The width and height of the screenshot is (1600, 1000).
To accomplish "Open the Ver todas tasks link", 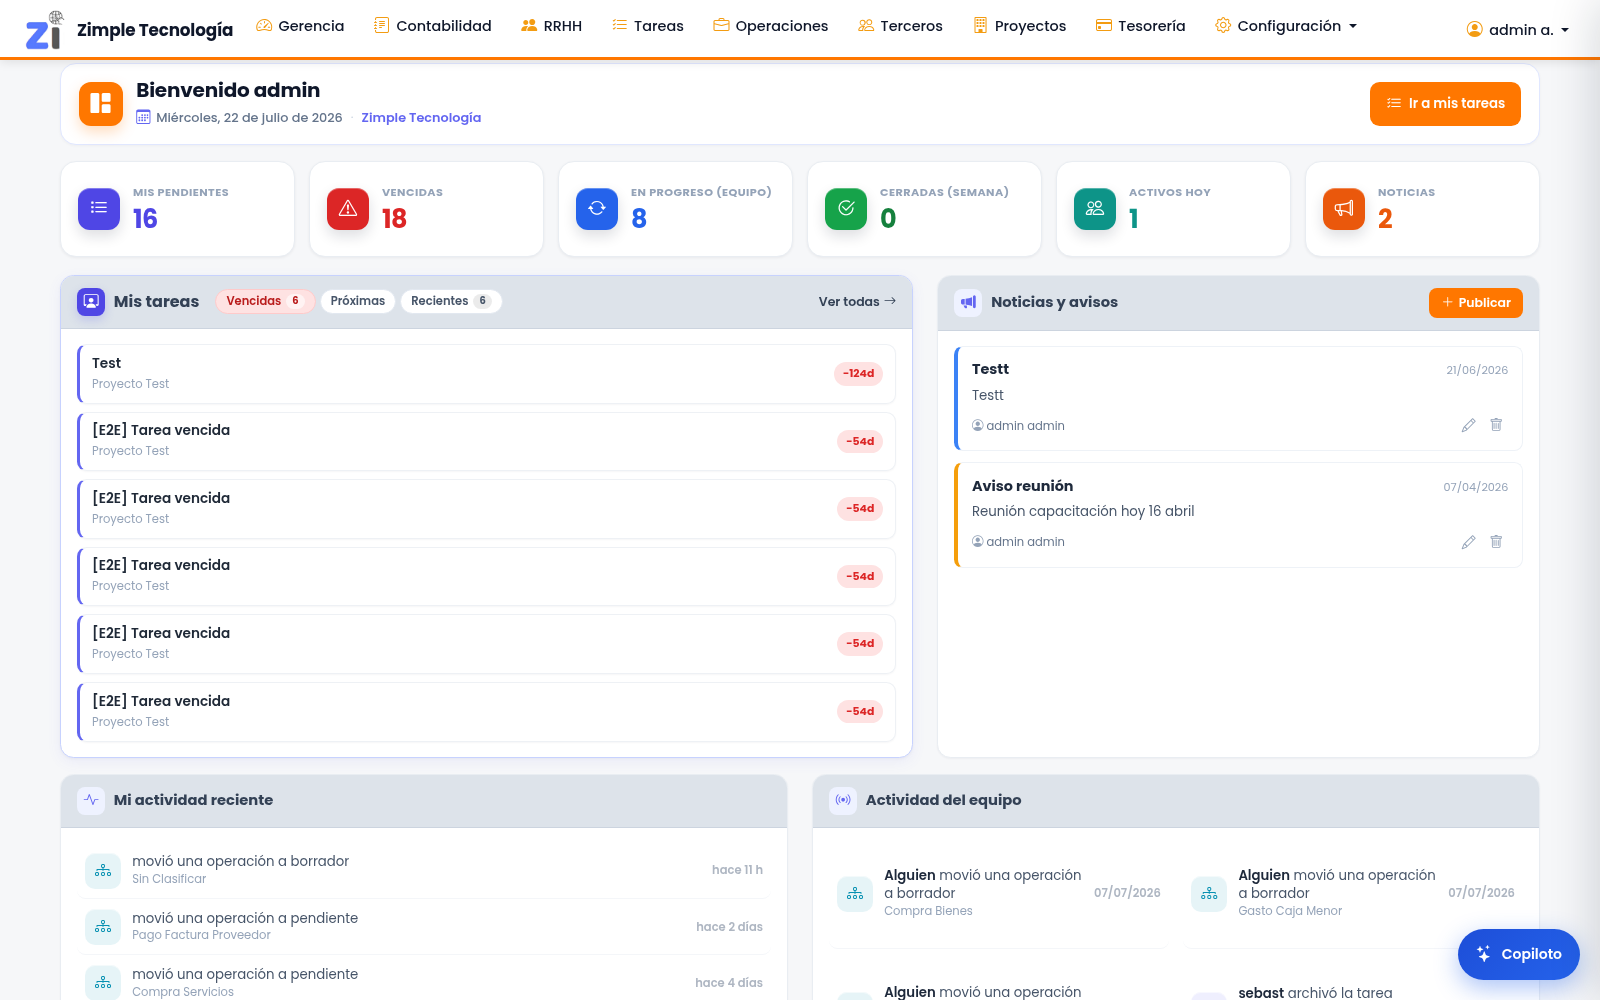I will [x=857, y=302].
